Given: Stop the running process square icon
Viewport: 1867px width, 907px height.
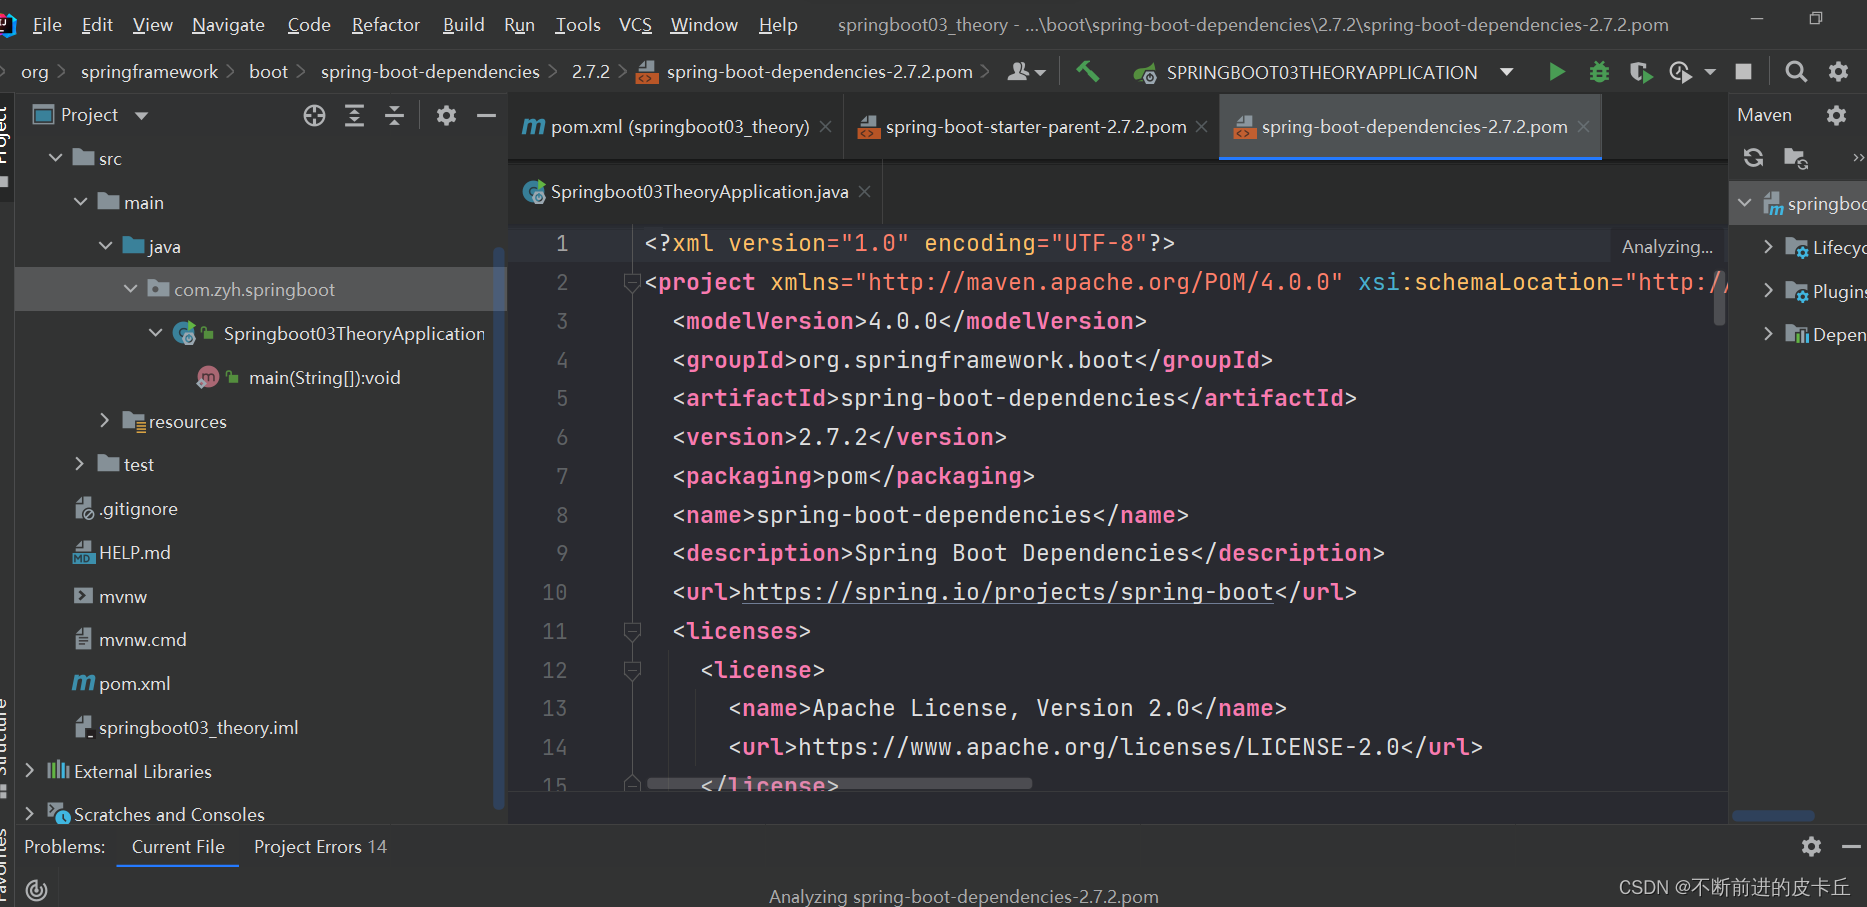Looking at the screenshot, I should (x=1743, y=71).
